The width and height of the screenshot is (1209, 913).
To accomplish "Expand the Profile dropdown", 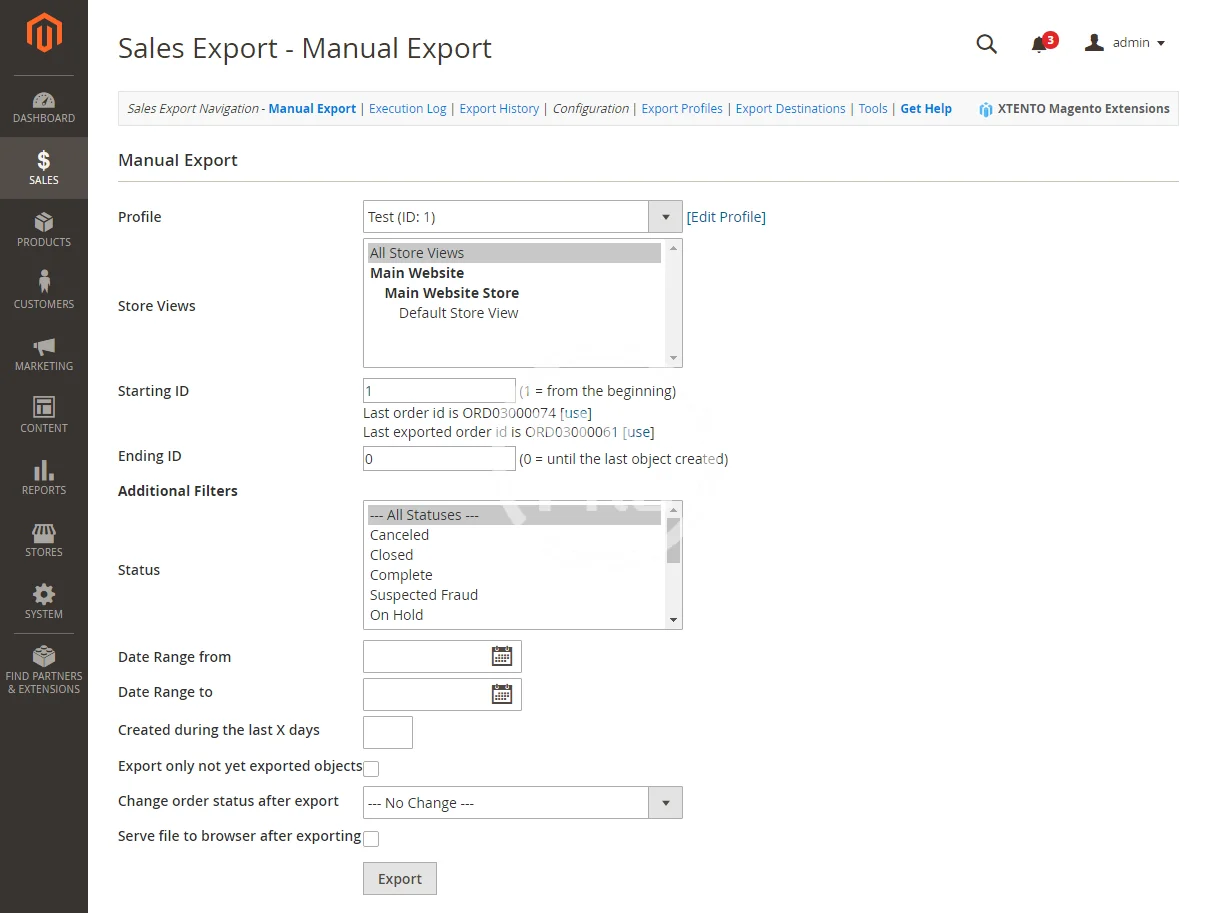I will (x=665, y=217).
